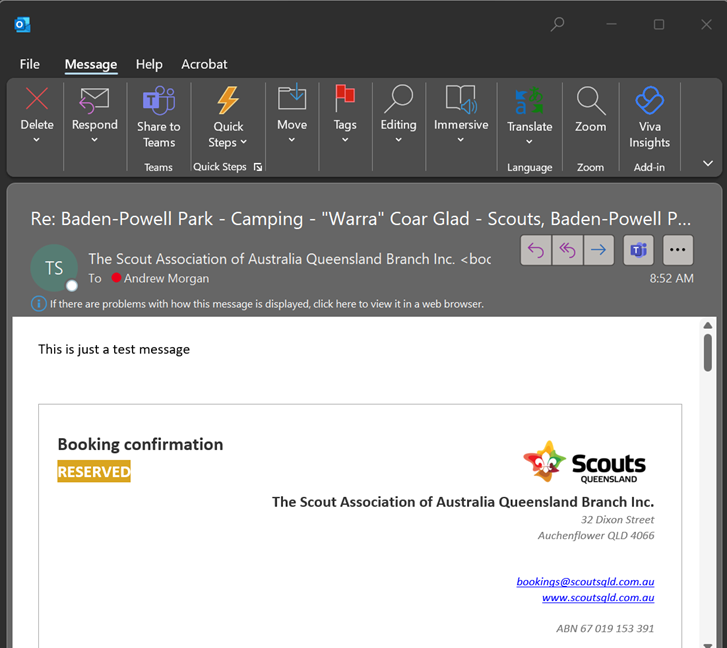Click the Respond envelope icon

[x=94, y=100]
